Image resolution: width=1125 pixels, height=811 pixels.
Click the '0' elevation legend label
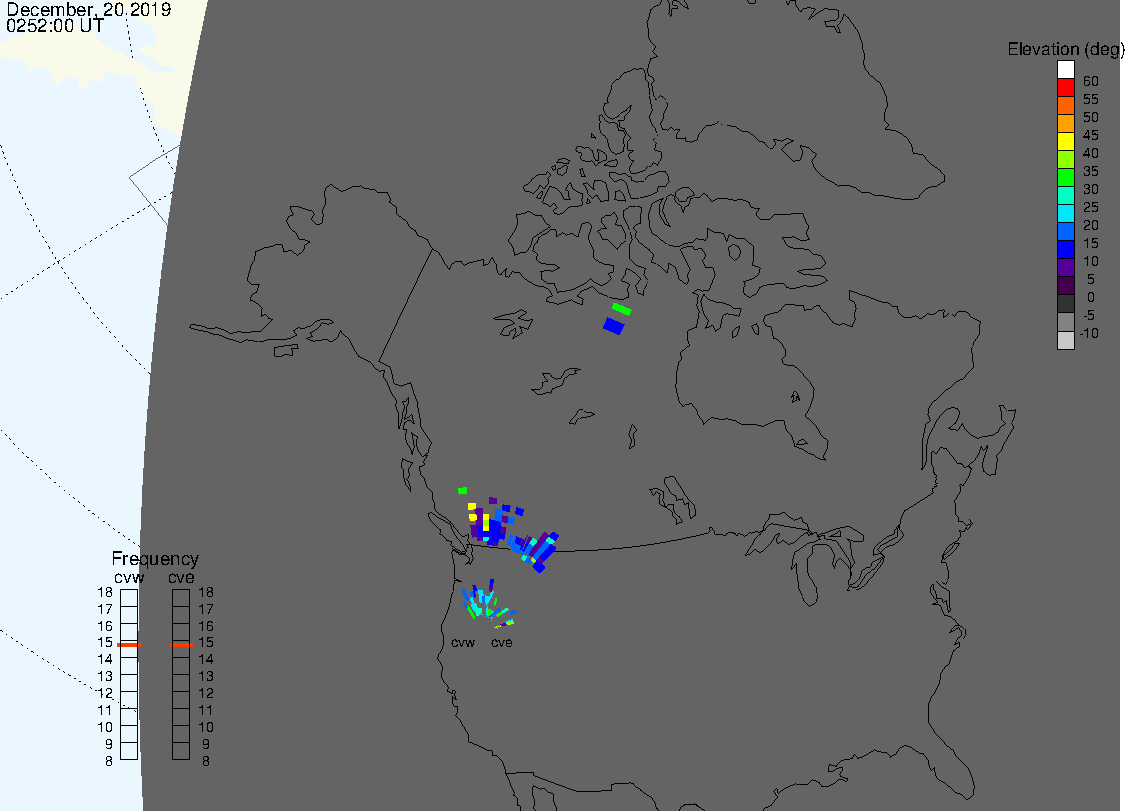(x=1091, y=297)
